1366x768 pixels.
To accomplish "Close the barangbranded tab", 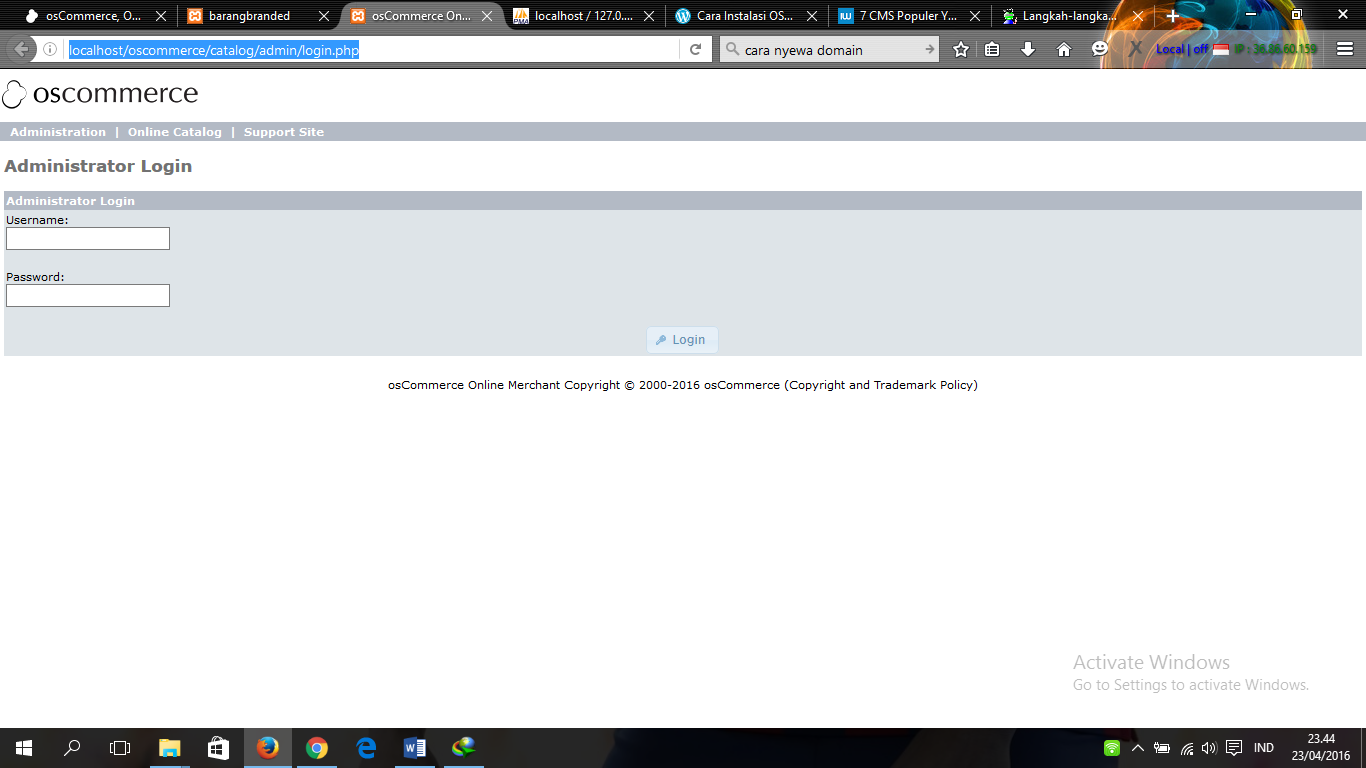I will [x=323, y=16].
